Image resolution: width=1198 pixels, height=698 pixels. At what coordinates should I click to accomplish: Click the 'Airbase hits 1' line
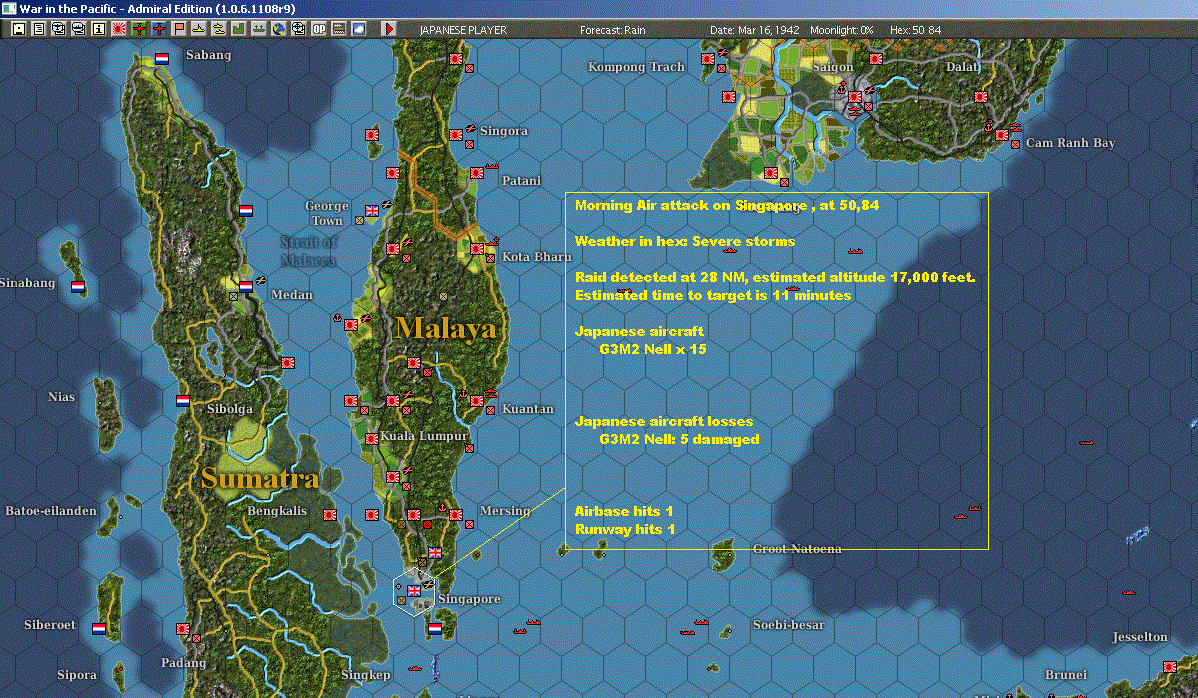pos(623,511)
